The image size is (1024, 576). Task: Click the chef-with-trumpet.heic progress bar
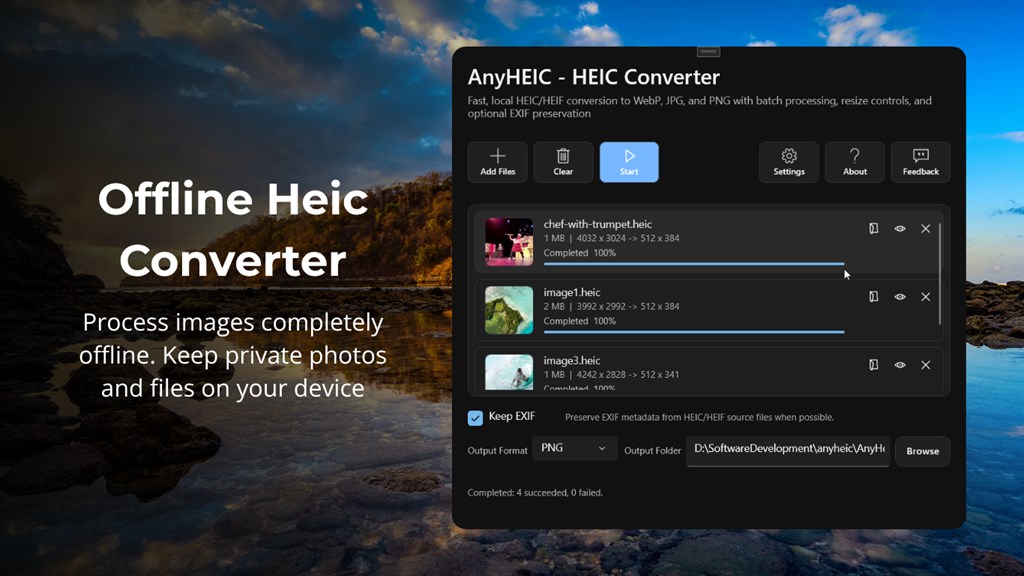[x=694, y=264]
